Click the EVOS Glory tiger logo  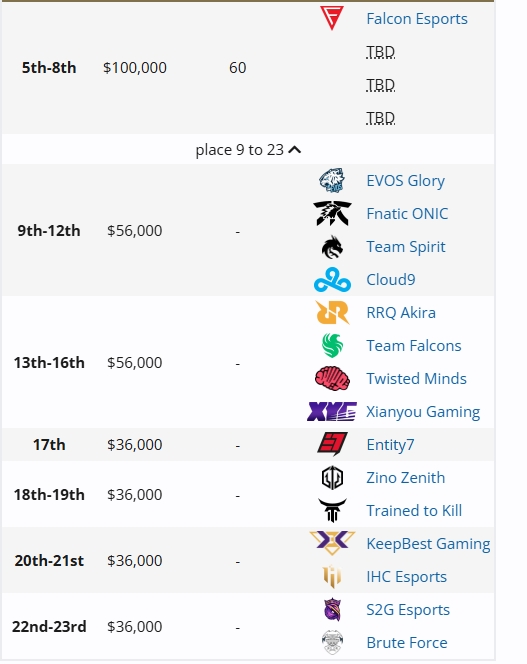pos(332,180)
